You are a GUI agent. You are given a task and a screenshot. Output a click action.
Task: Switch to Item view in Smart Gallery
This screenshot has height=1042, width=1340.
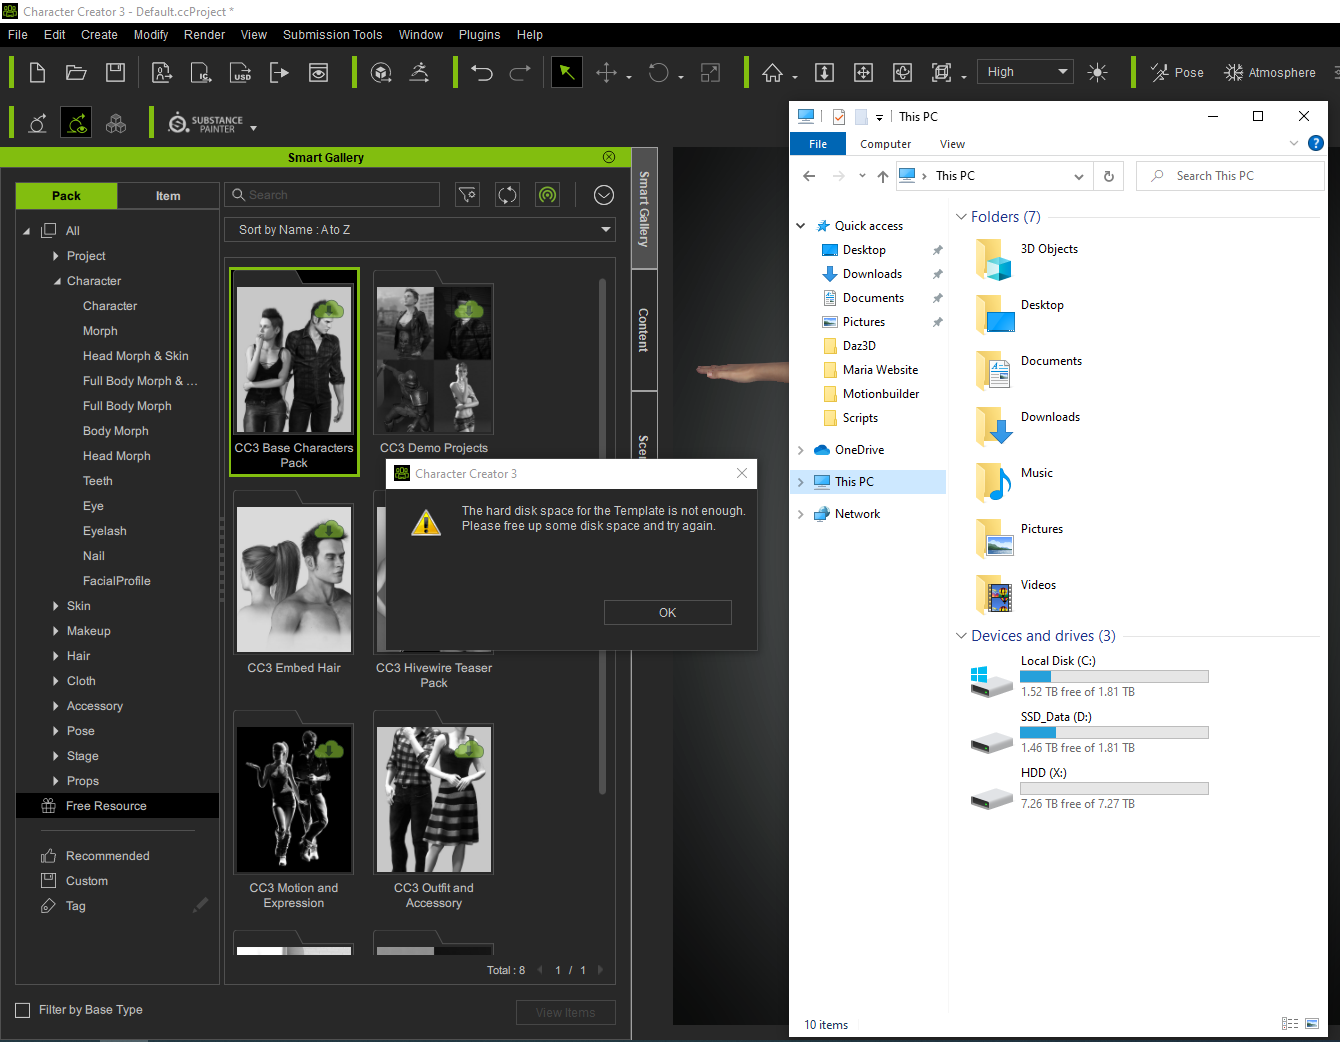click(168, 196)
